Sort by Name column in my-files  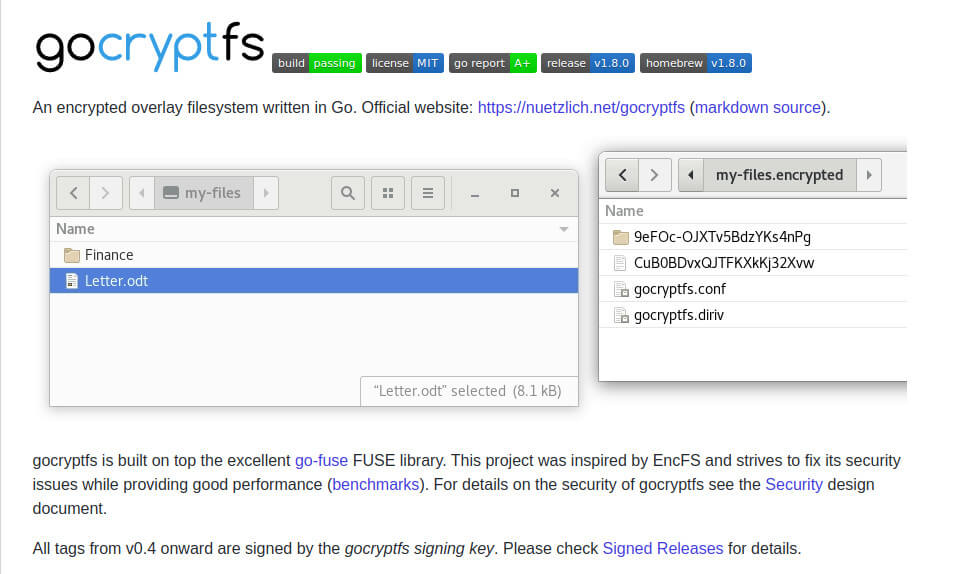pyautogui.click(x=313, y=229)
